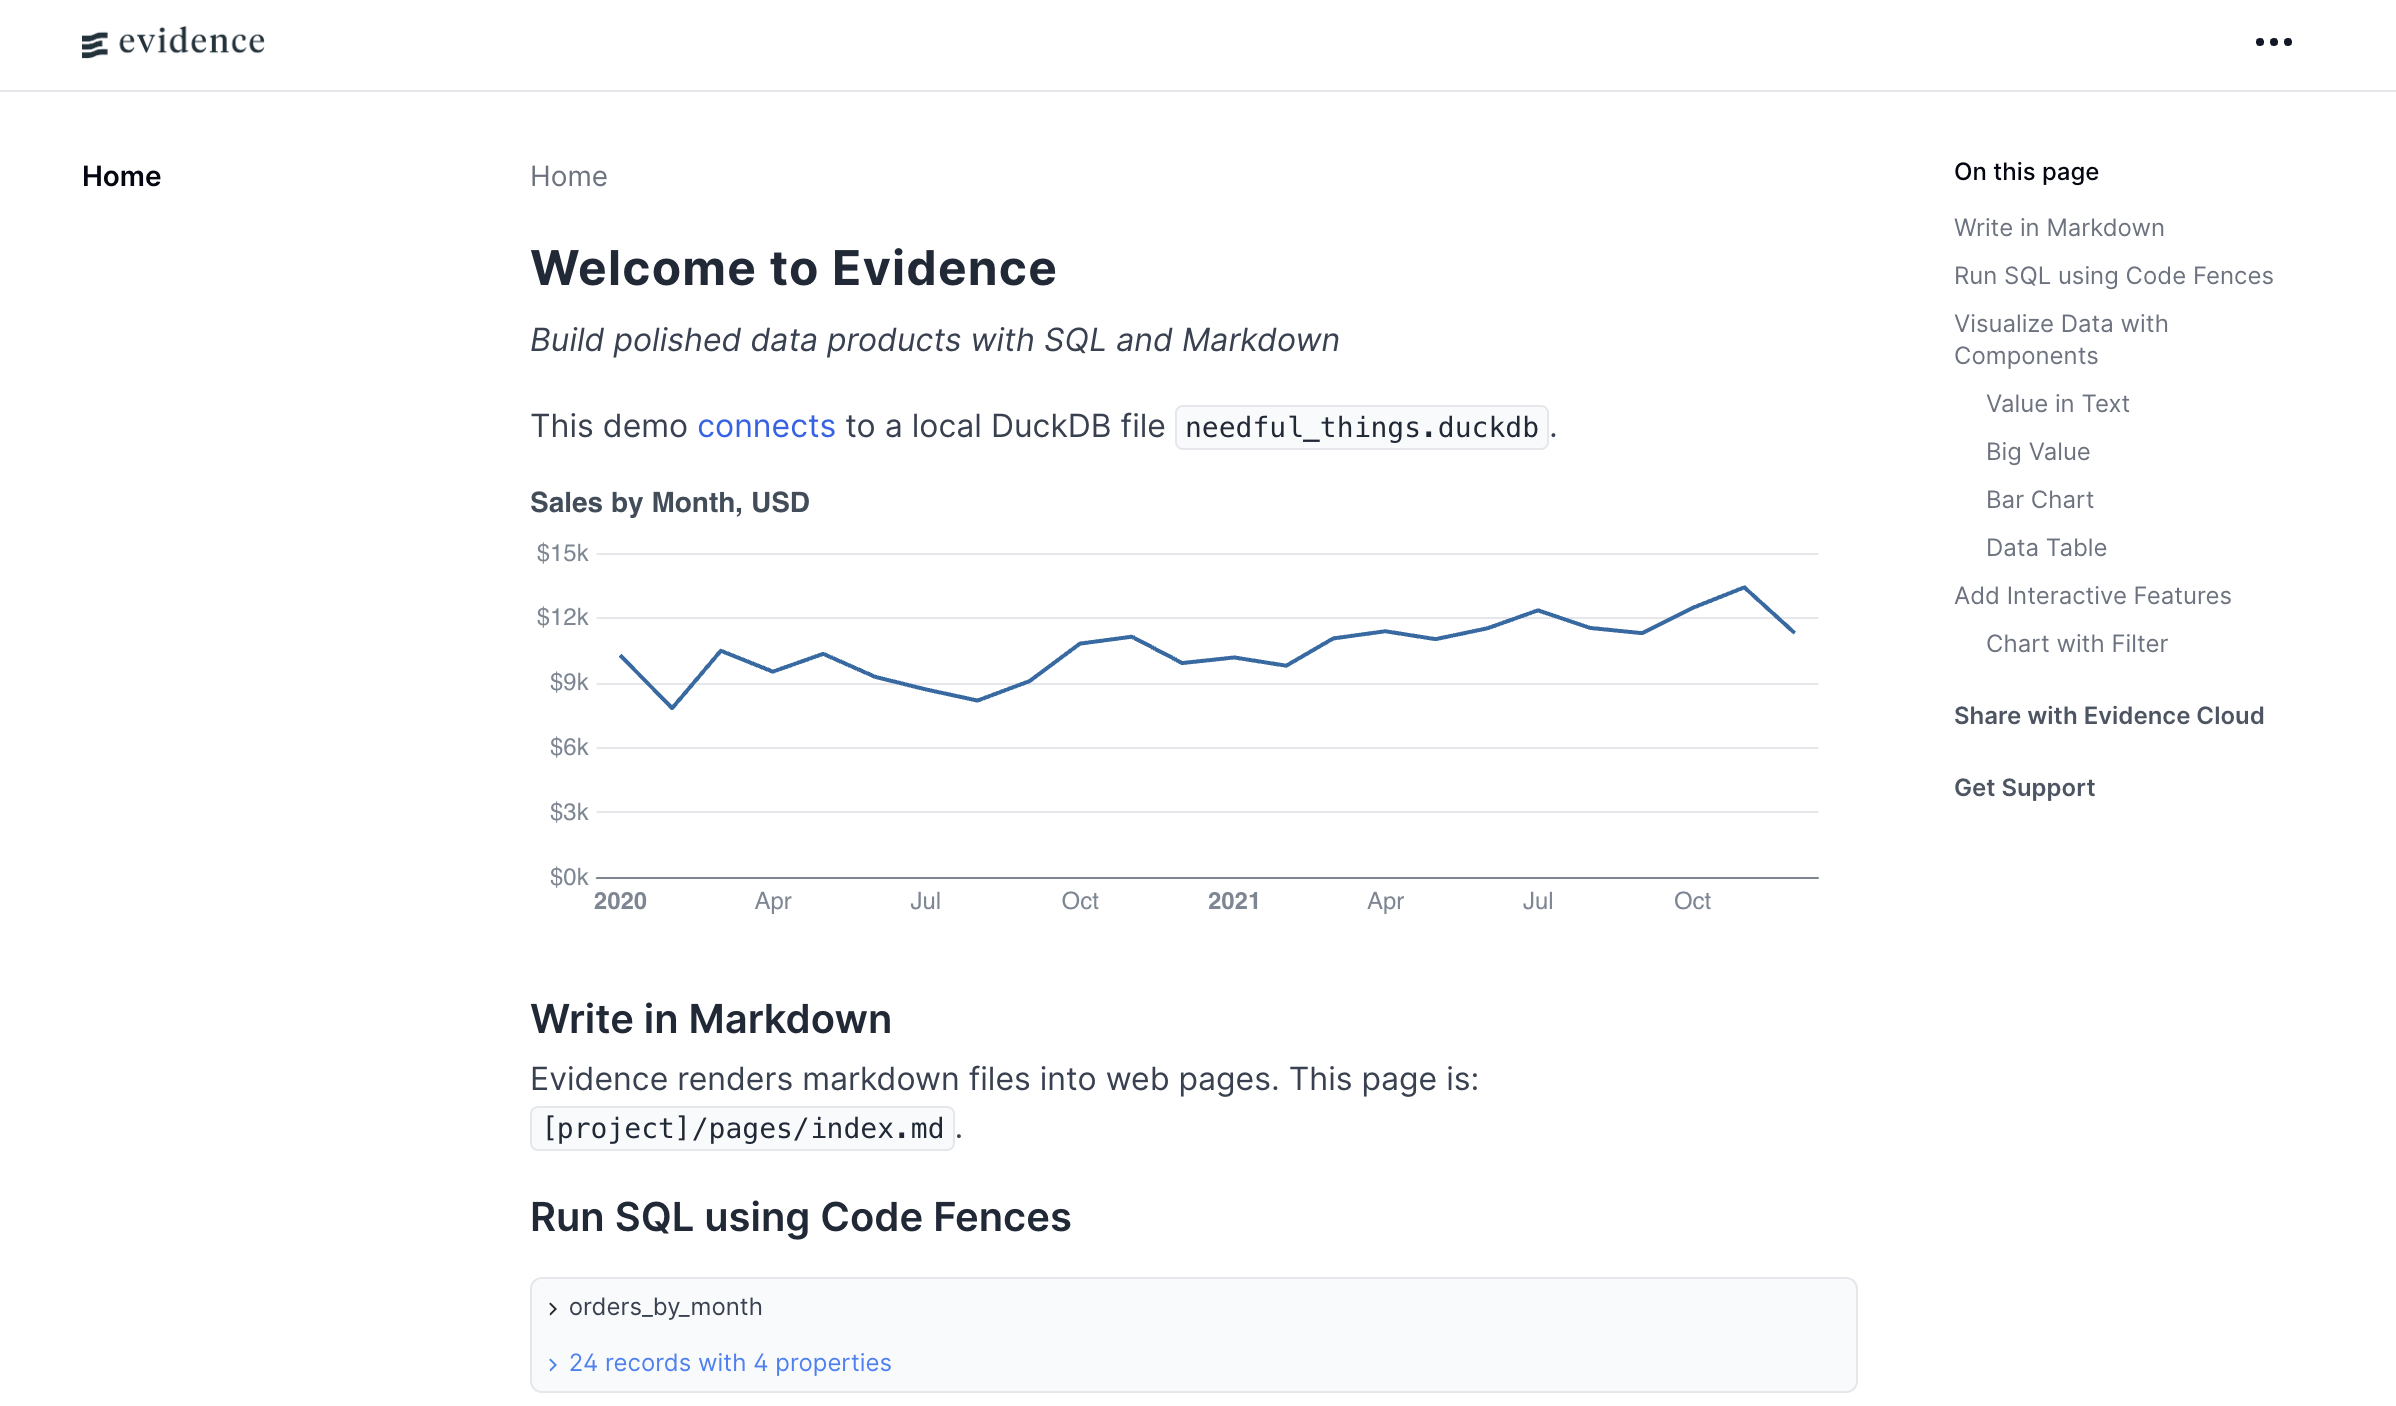Click the Get Support link

2024,787
